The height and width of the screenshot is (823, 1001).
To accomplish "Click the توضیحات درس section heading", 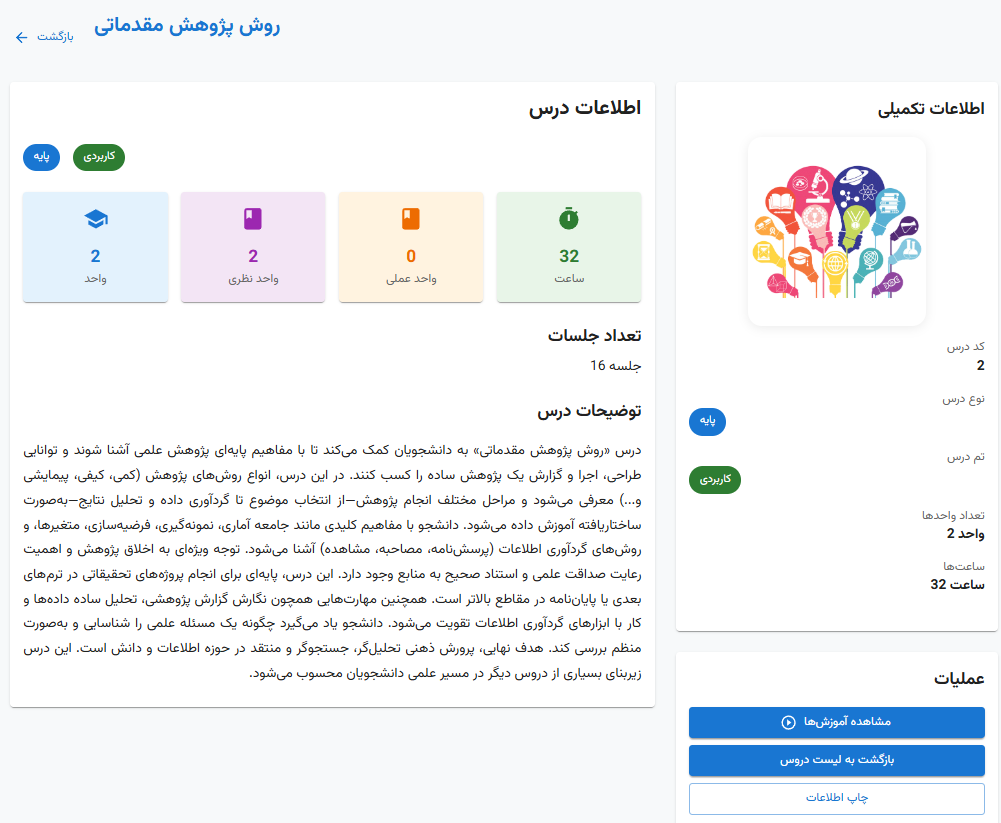I will coord(588,411).
